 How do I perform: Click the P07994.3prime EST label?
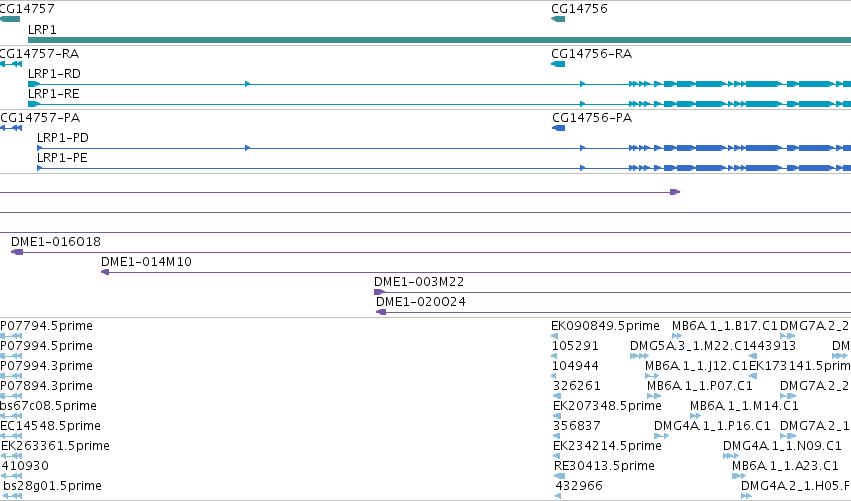click(x=46, y=366)
